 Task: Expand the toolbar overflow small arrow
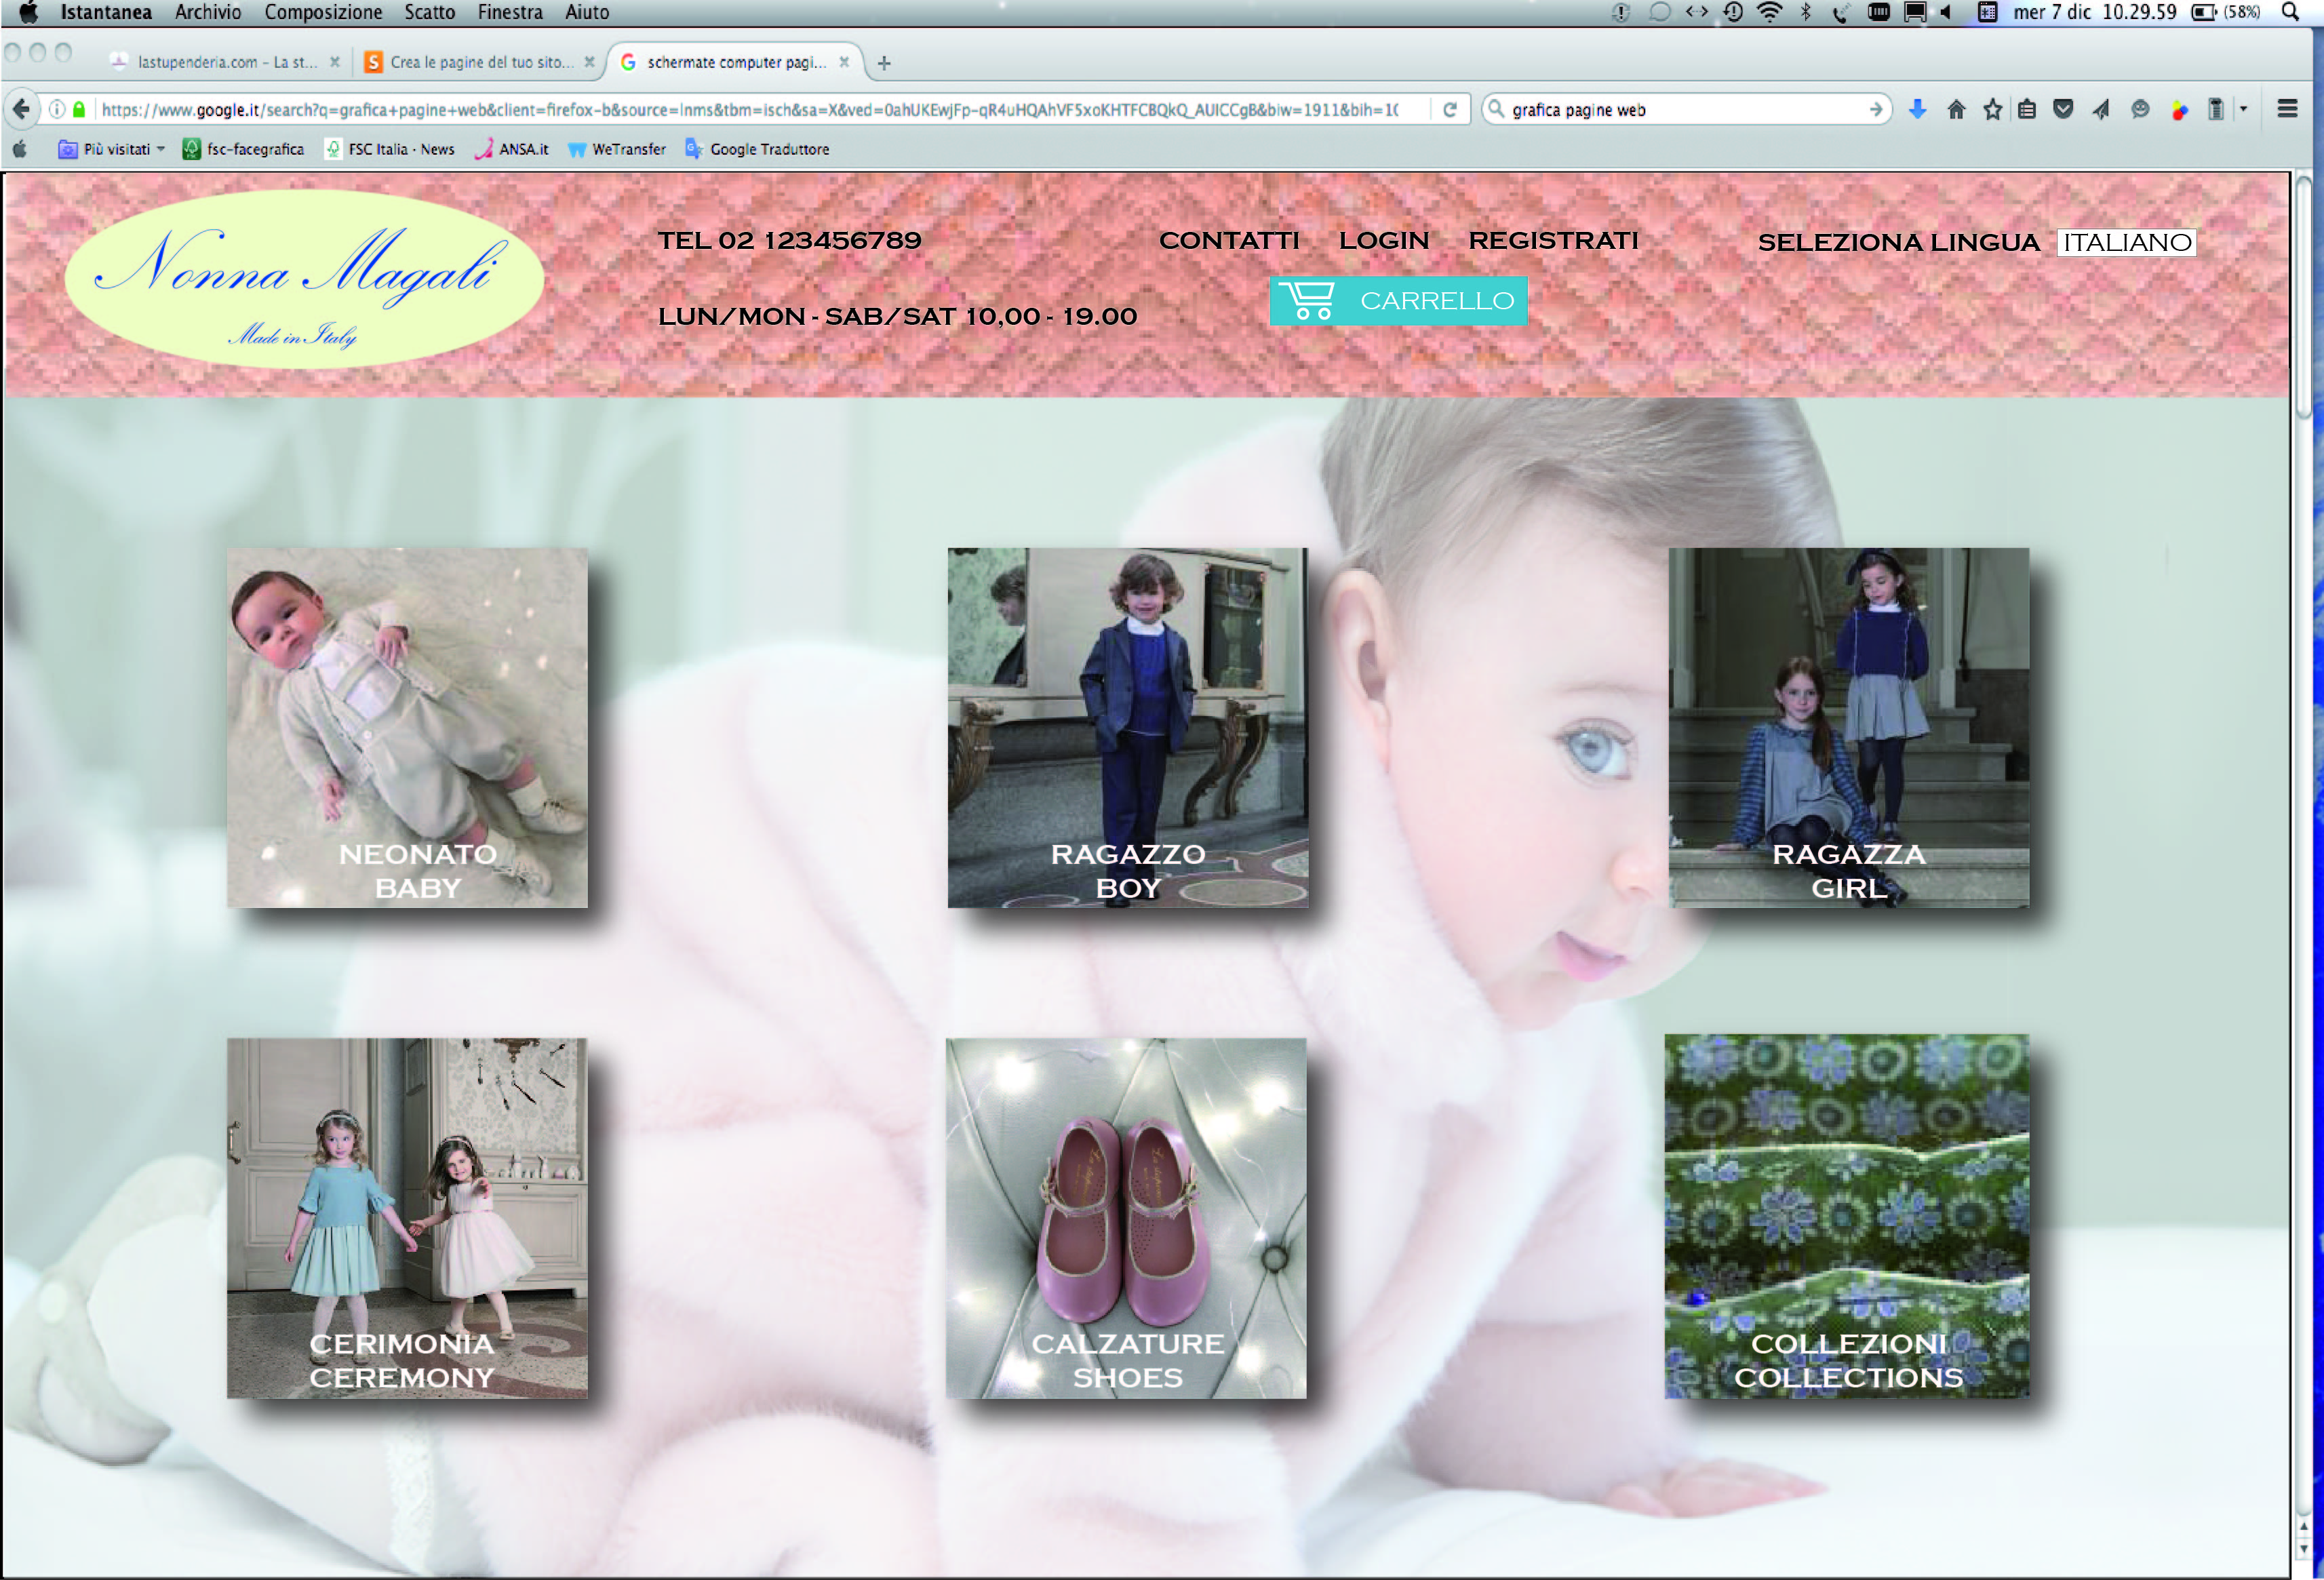[x=2243, y=109]
